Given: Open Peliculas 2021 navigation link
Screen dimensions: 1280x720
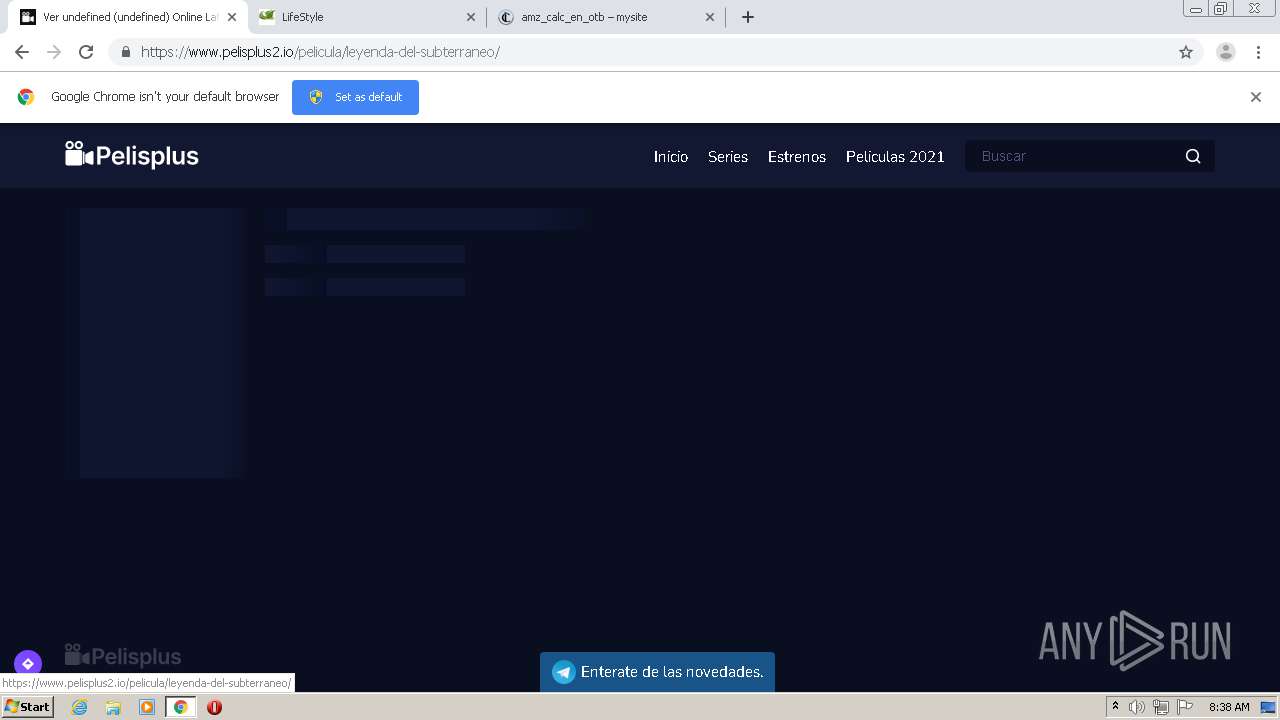Looking at the screenshot, I should tap(895, 156).
